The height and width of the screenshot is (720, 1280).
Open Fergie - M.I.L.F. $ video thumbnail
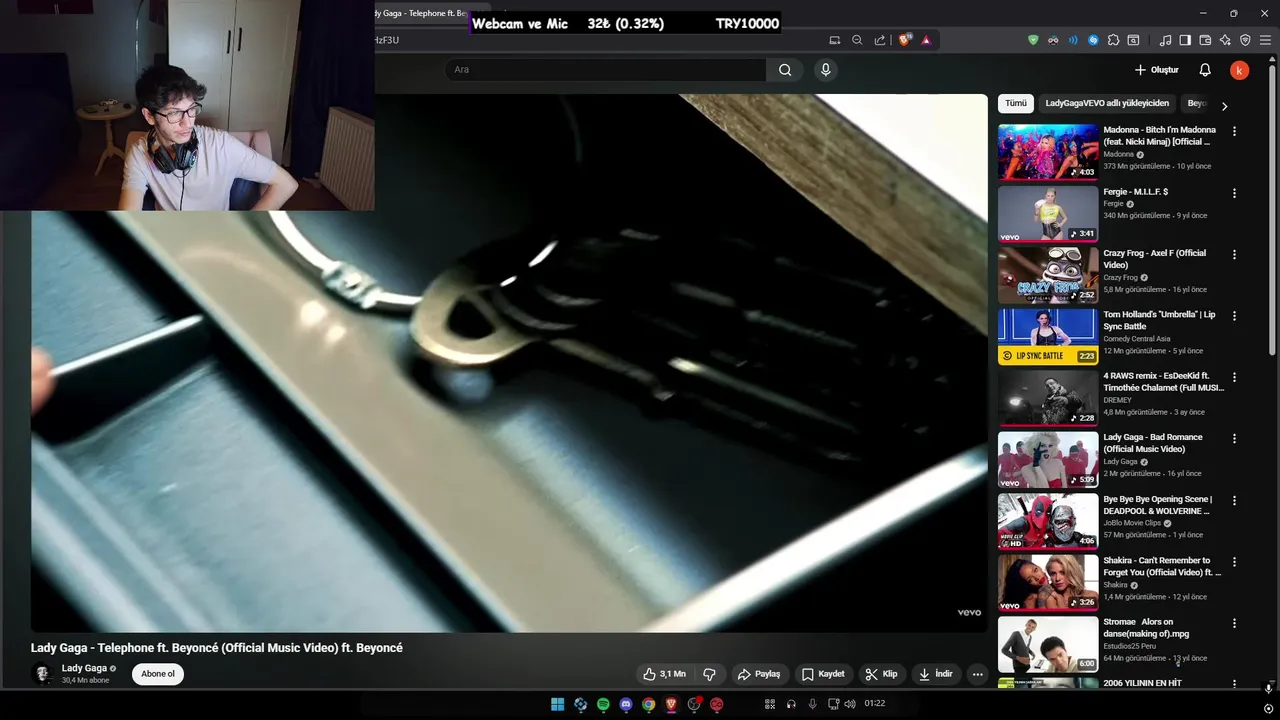coord(1048,213)
